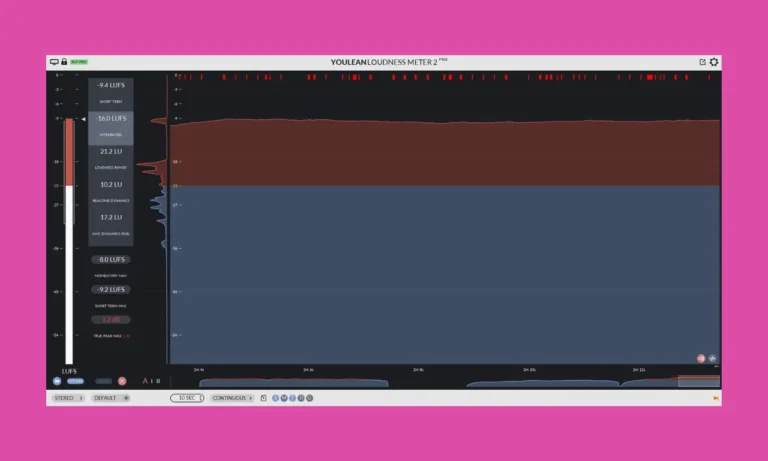Select the 10.2 LU realtime dynamics readout
The image size is (768, 461).
point(111,192)
